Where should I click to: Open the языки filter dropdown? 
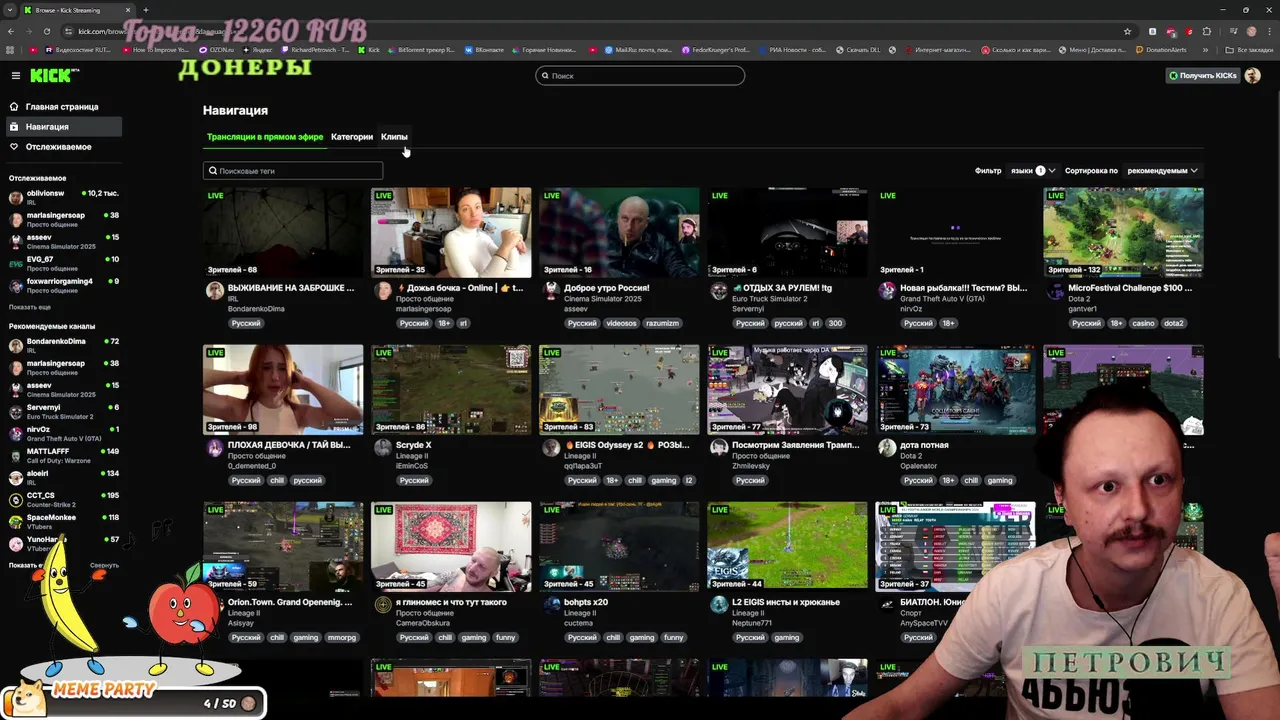(1032, 171)
